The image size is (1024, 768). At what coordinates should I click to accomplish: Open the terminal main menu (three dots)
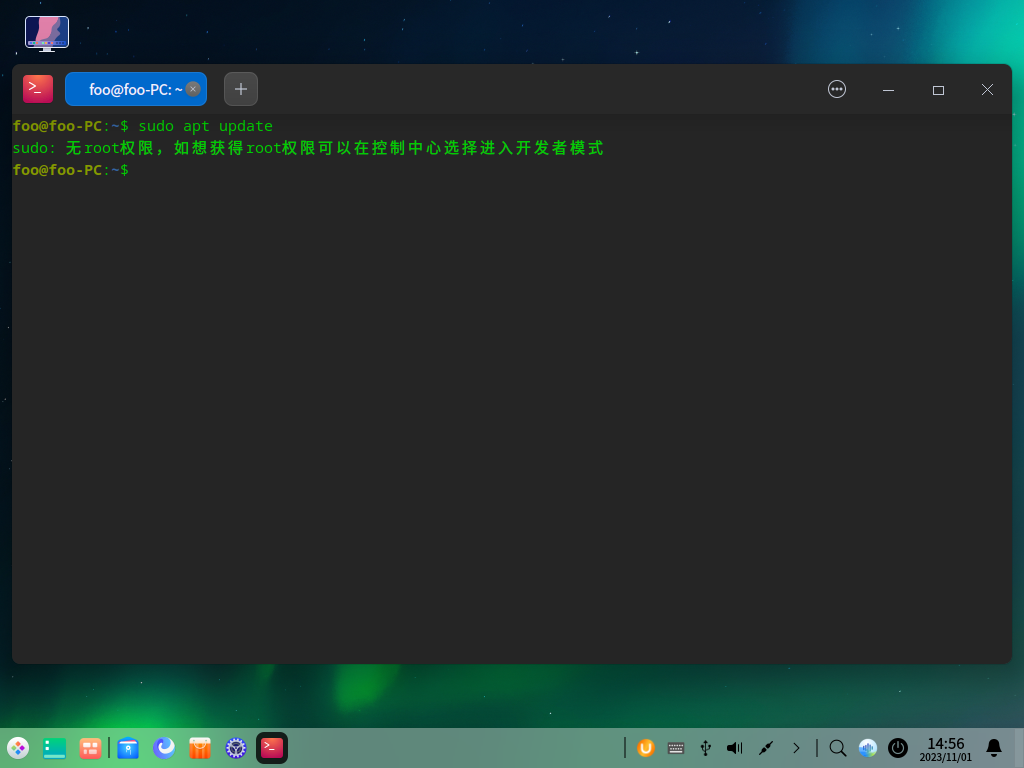click(x=837, y=89)
